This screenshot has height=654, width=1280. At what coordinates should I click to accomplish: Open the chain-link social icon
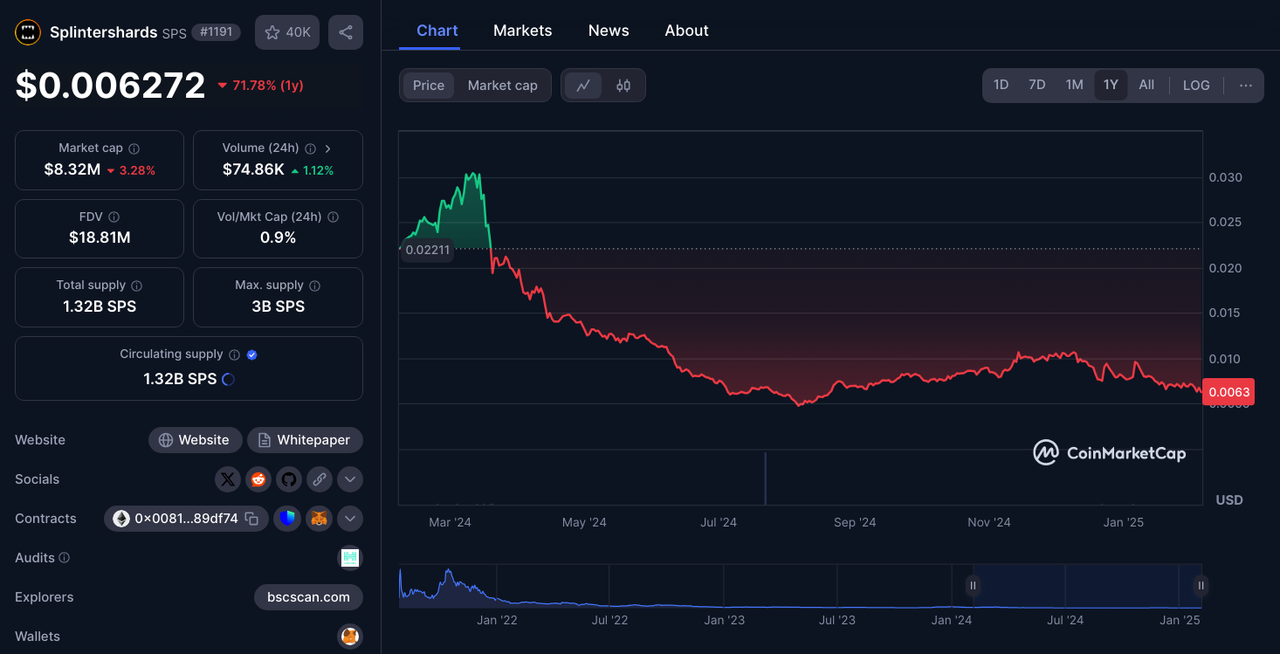coord(319,479)
